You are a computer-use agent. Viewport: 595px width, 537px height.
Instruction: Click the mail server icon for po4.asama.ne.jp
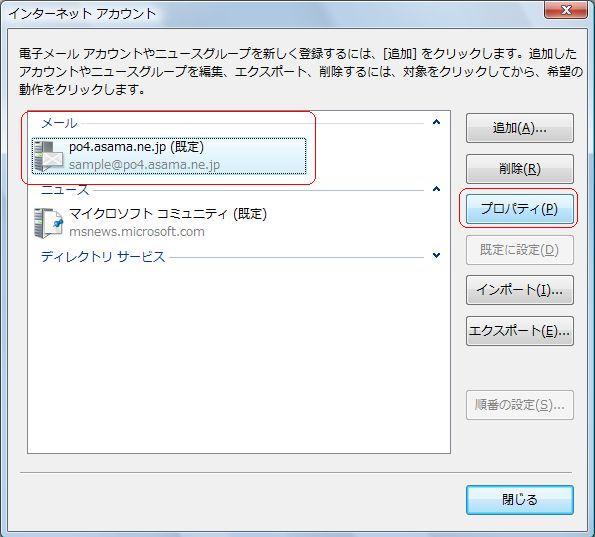48,156
